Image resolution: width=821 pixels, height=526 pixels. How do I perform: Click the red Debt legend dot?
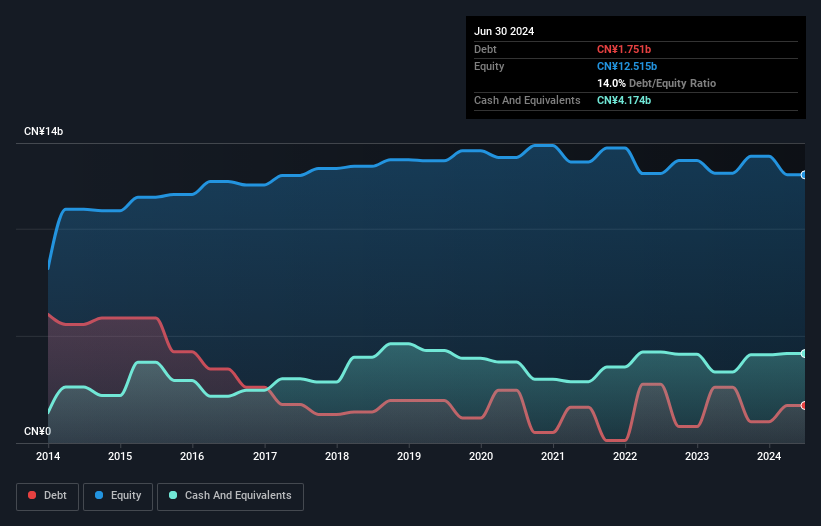tap(32, 495)
